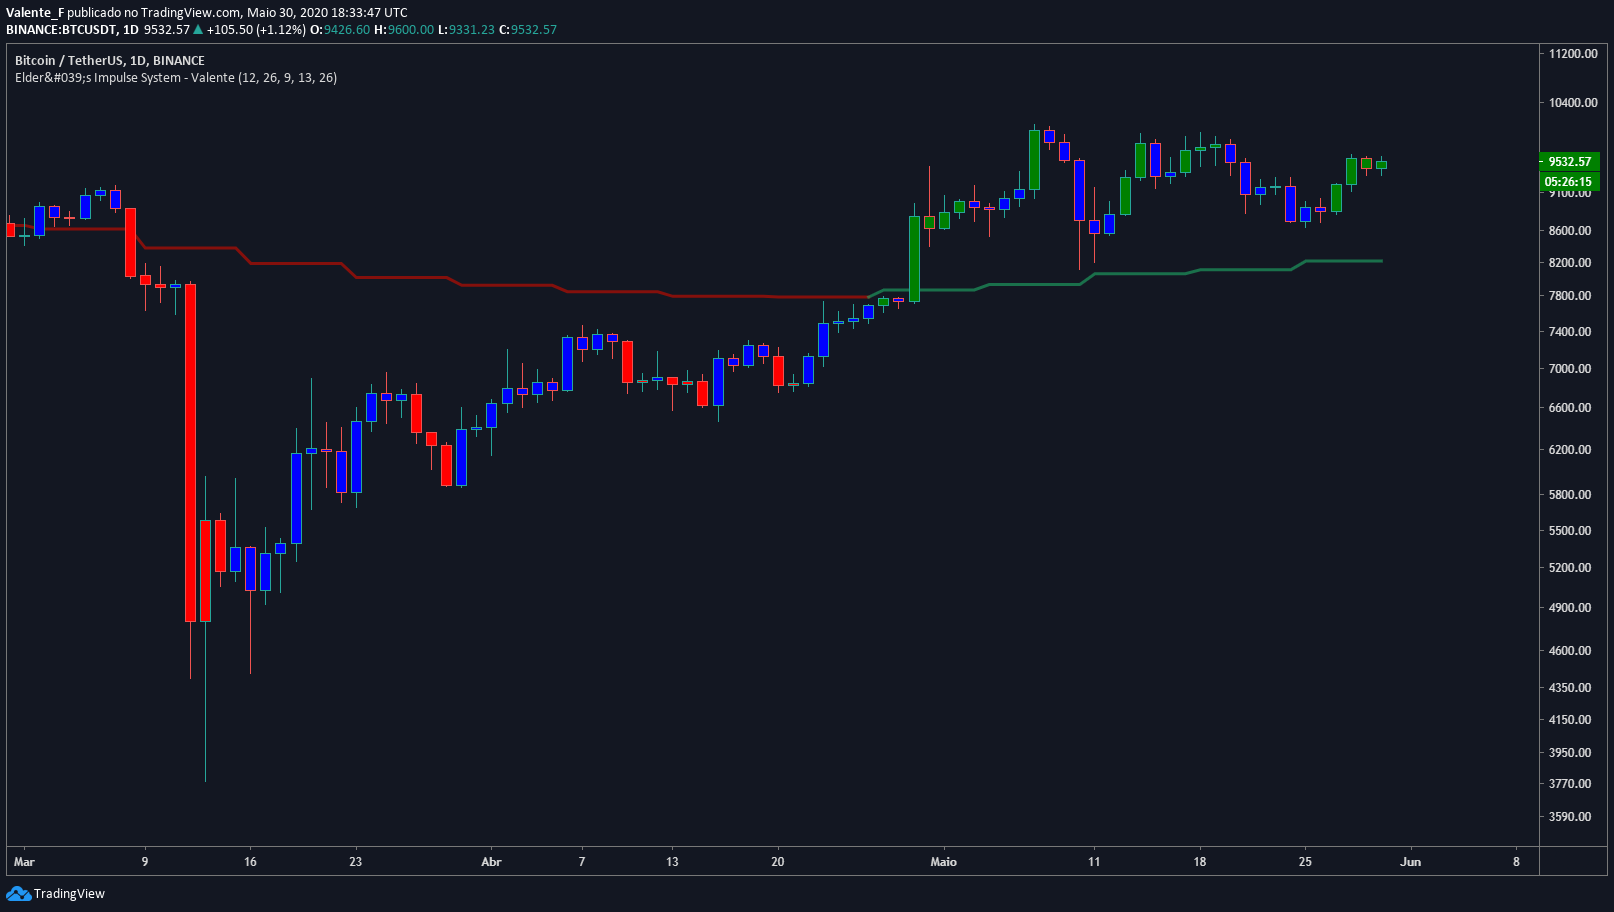Click the close value C:9532.57

[x=528, y=30]
